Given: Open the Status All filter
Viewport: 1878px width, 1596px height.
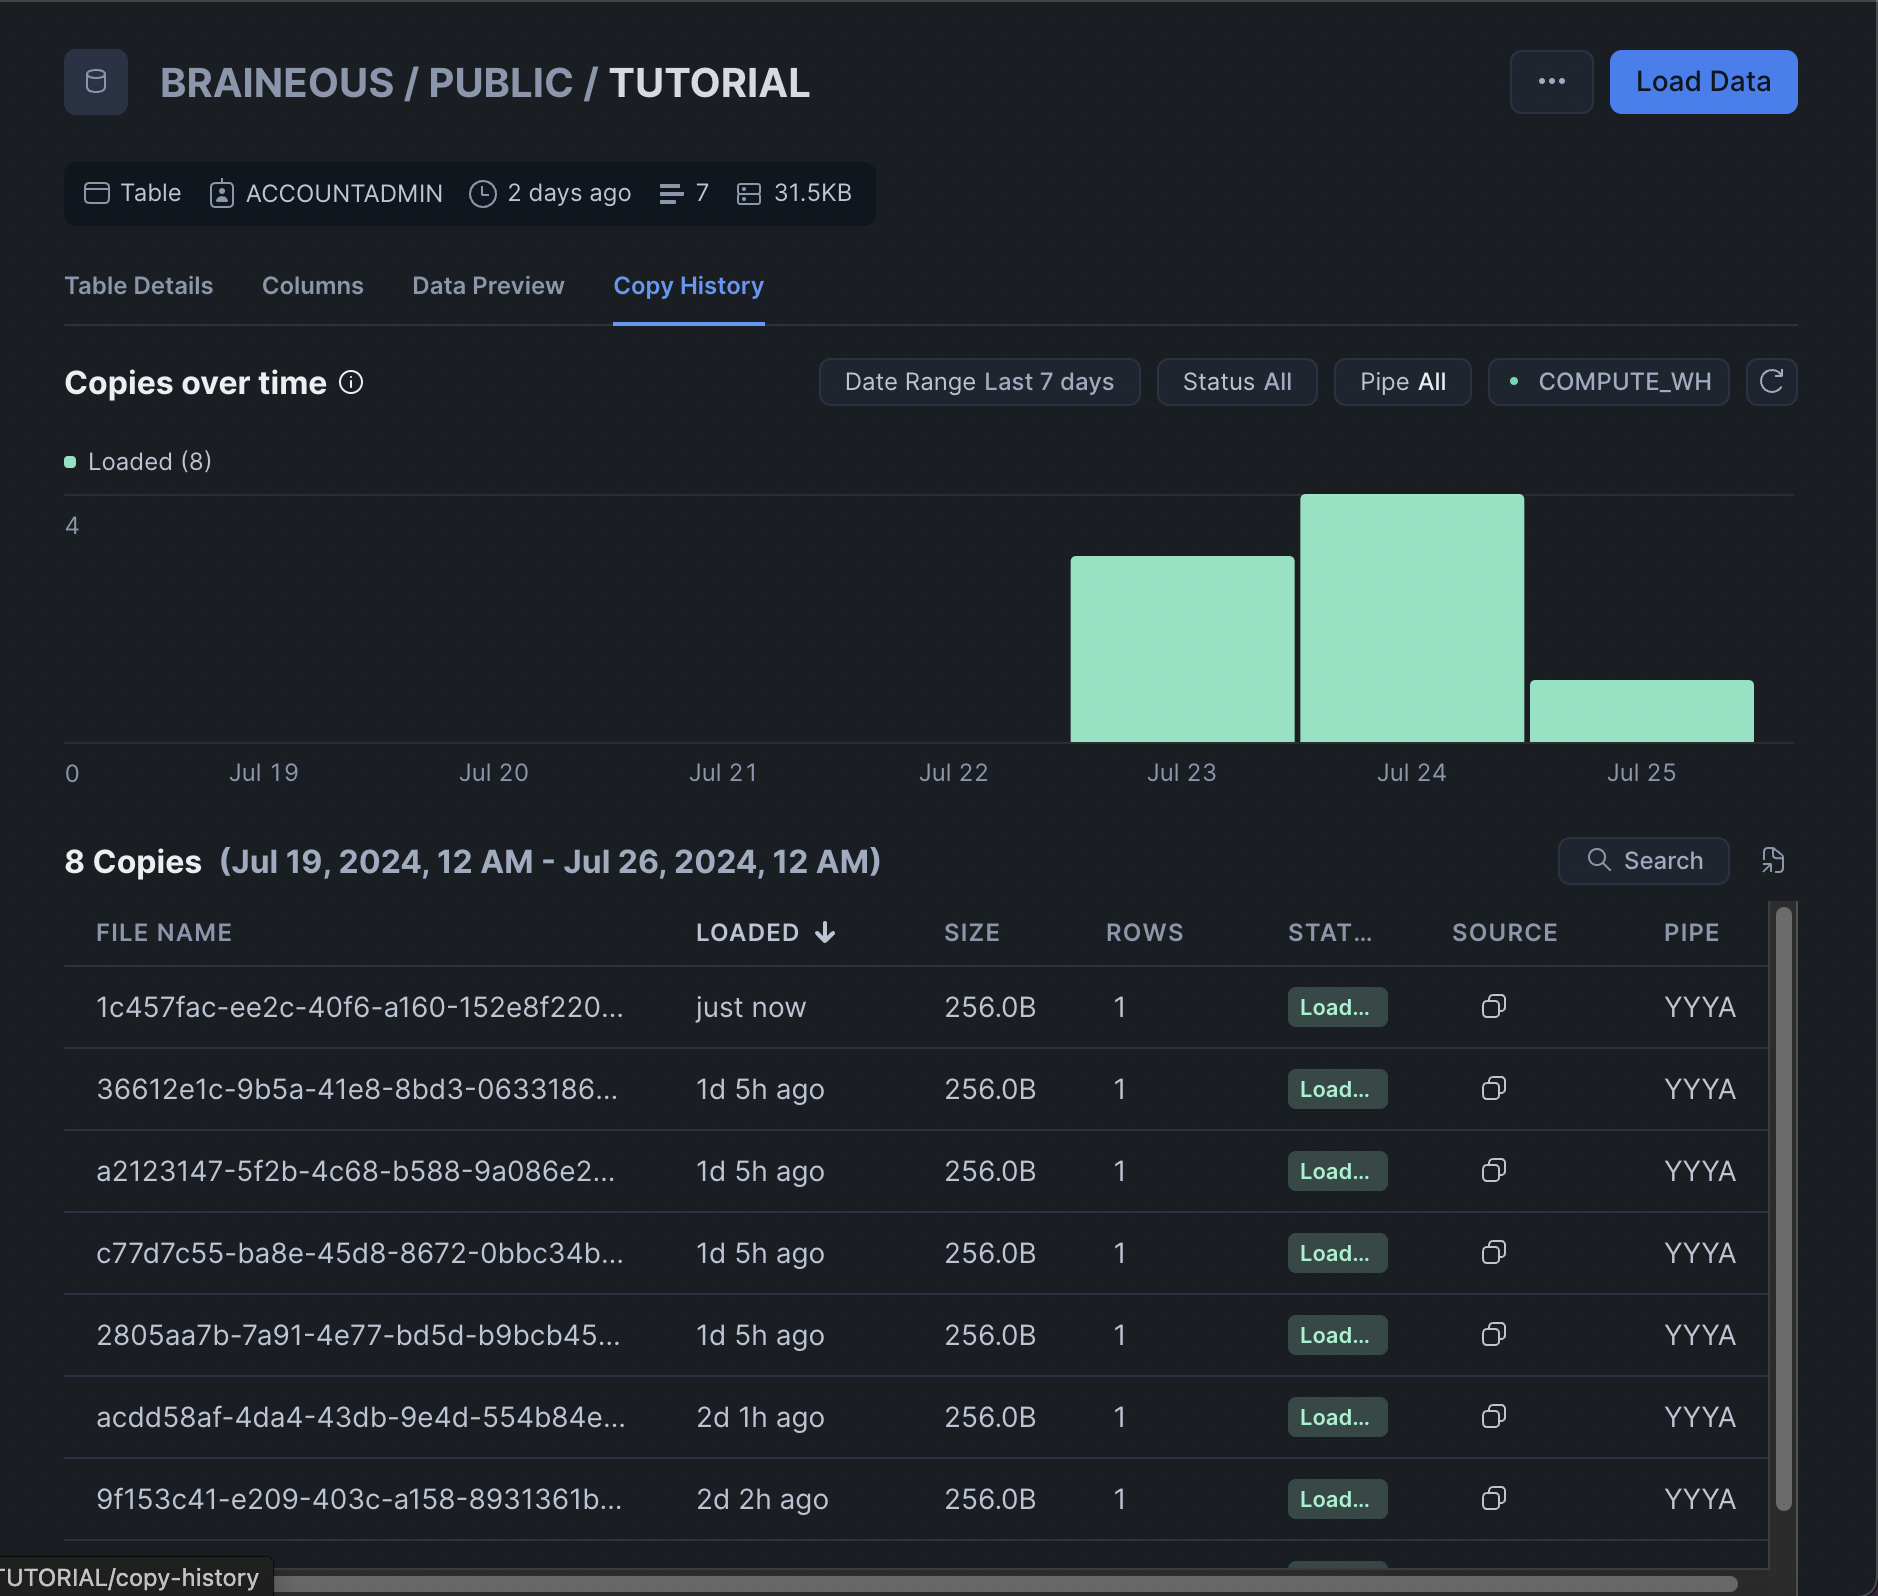Looking at the screenshot, I should [x=1237, y=382].
